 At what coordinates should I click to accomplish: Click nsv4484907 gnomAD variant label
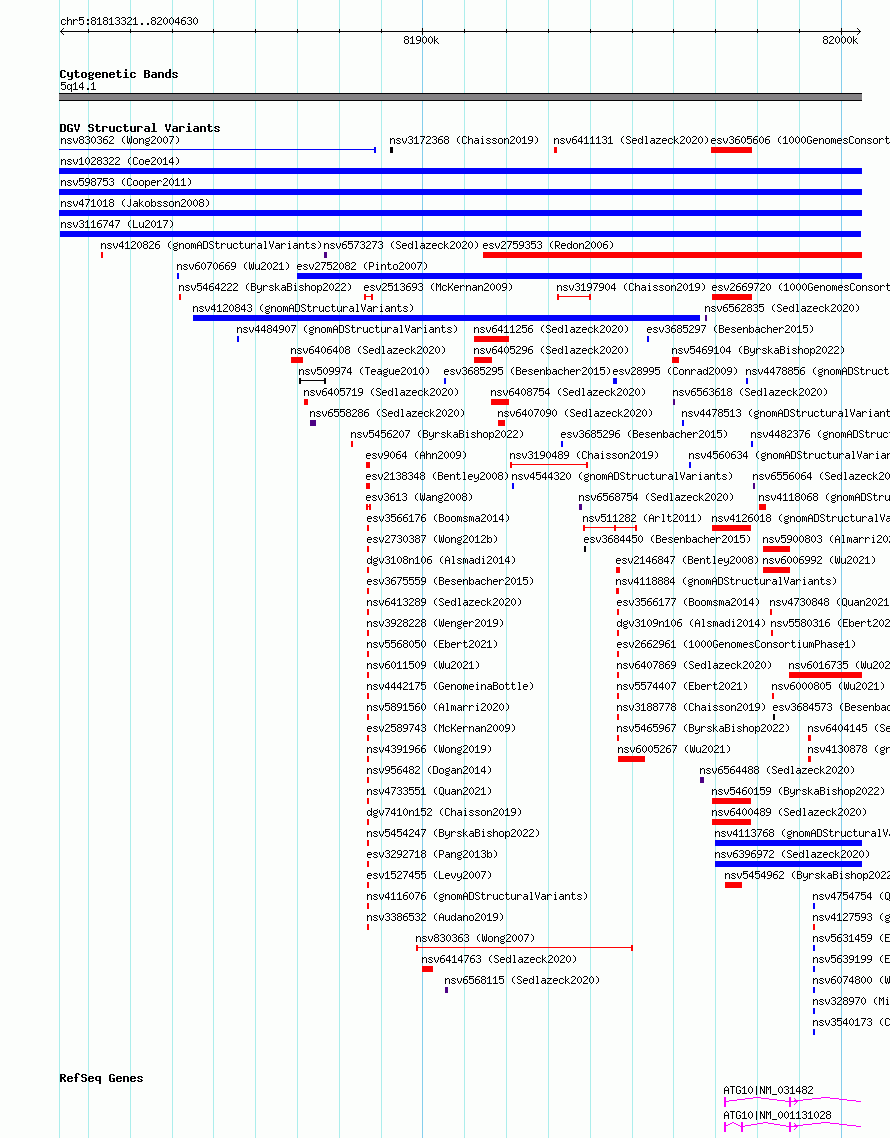tap(347, 329)
